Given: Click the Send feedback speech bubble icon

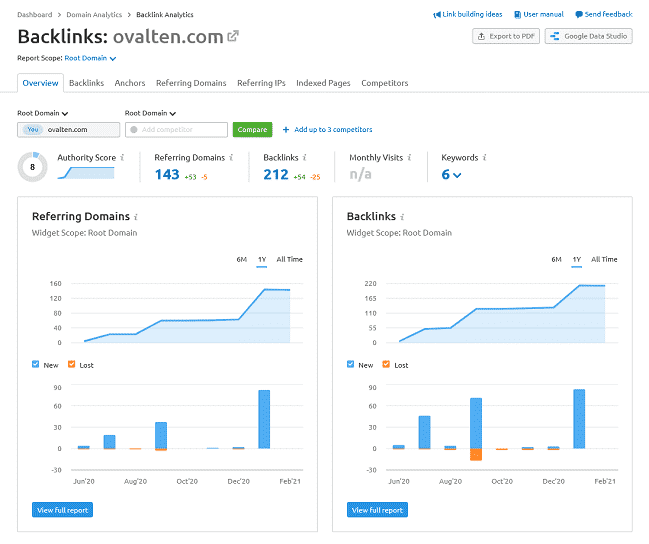Looking at the screenshot, I should point(579,14).
